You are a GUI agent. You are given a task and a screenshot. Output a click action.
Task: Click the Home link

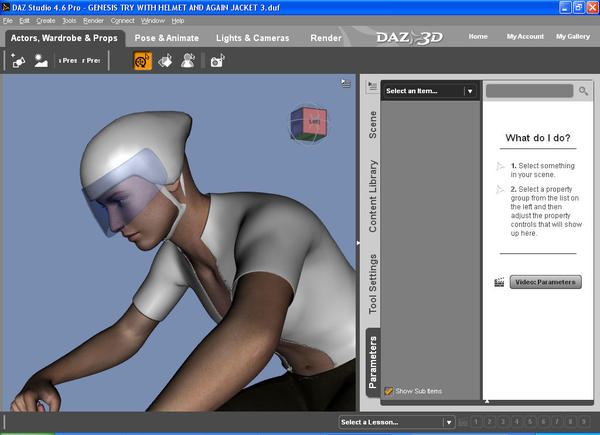click(x=478, y=37)
